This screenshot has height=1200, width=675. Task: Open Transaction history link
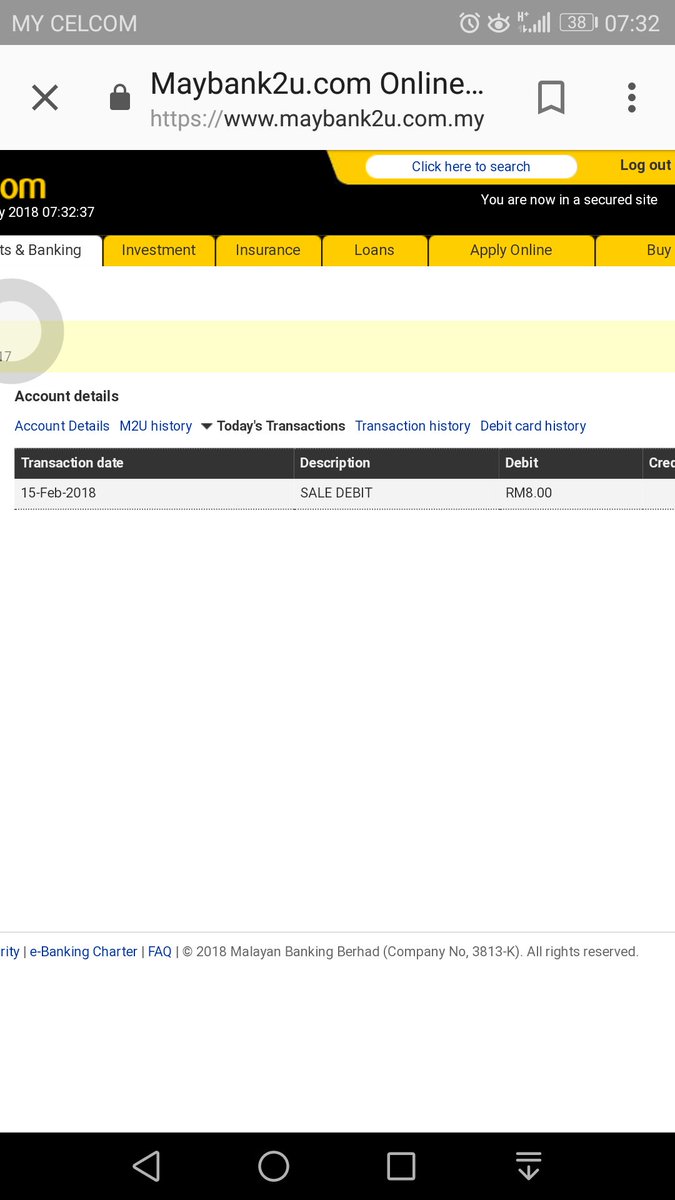pyautogui.click(x=412, y=426)
